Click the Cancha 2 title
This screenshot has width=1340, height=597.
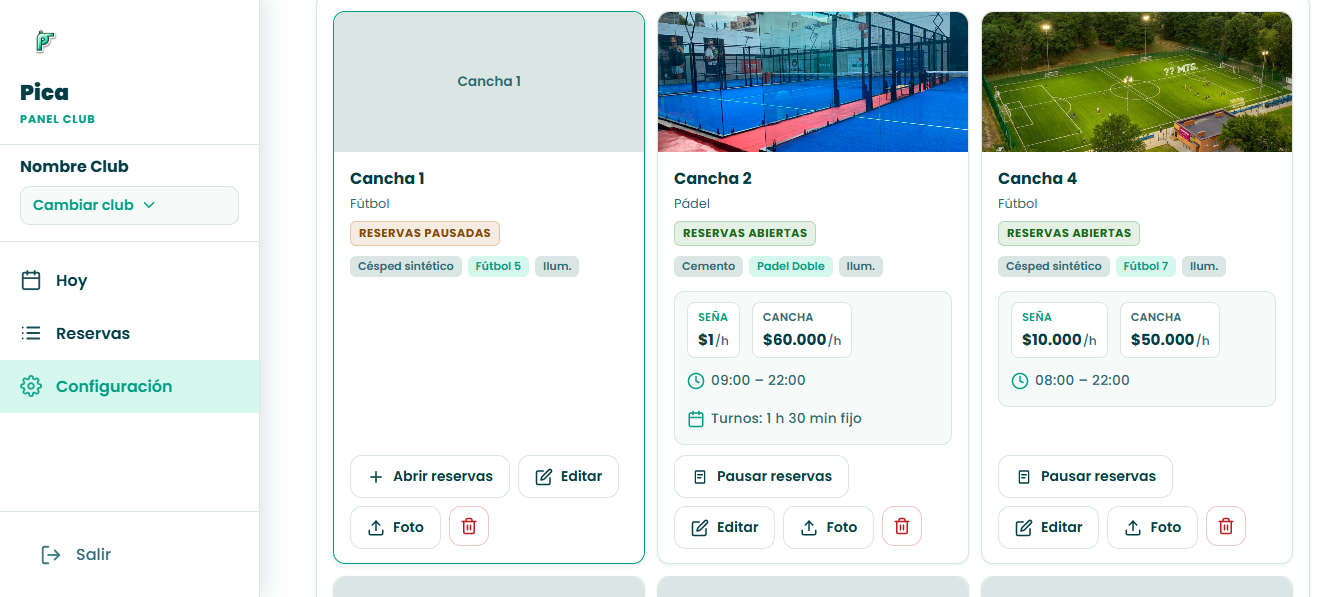[x=713, y=179]
